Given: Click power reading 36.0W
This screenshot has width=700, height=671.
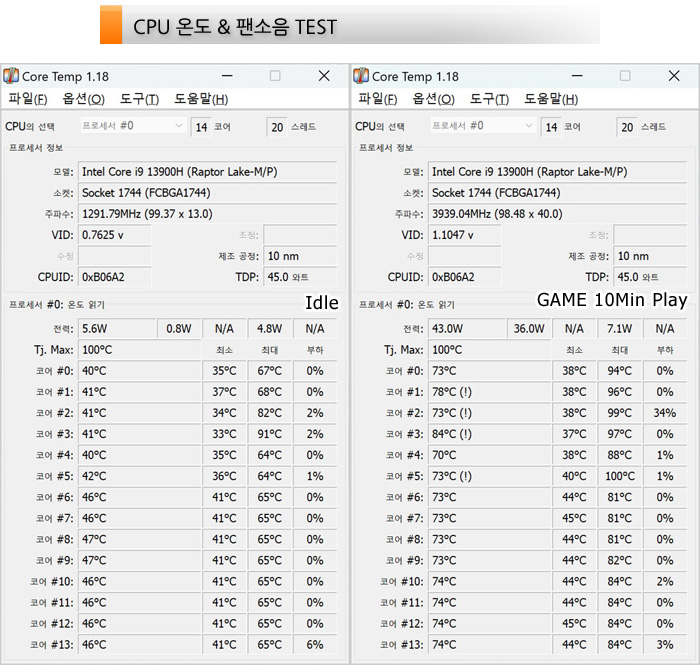Looking at the screenshot, I should click(529, 329).
